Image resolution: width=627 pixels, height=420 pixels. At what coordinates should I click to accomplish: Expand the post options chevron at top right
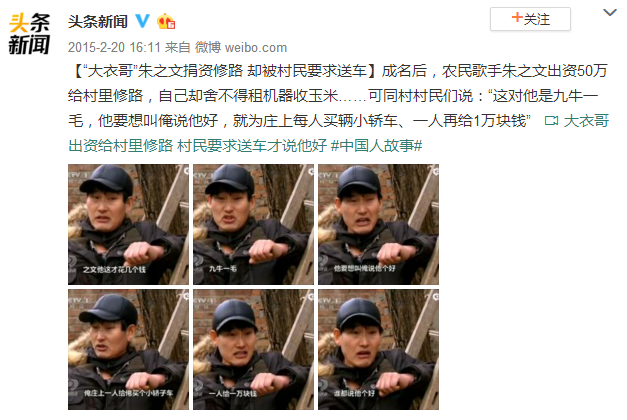(610, 13)
